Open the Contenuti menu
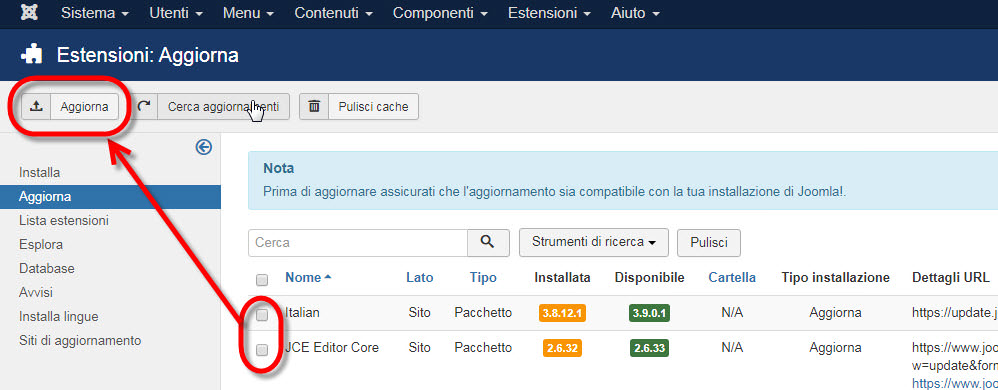Screen dimensions: 998x390 (333, 13)
